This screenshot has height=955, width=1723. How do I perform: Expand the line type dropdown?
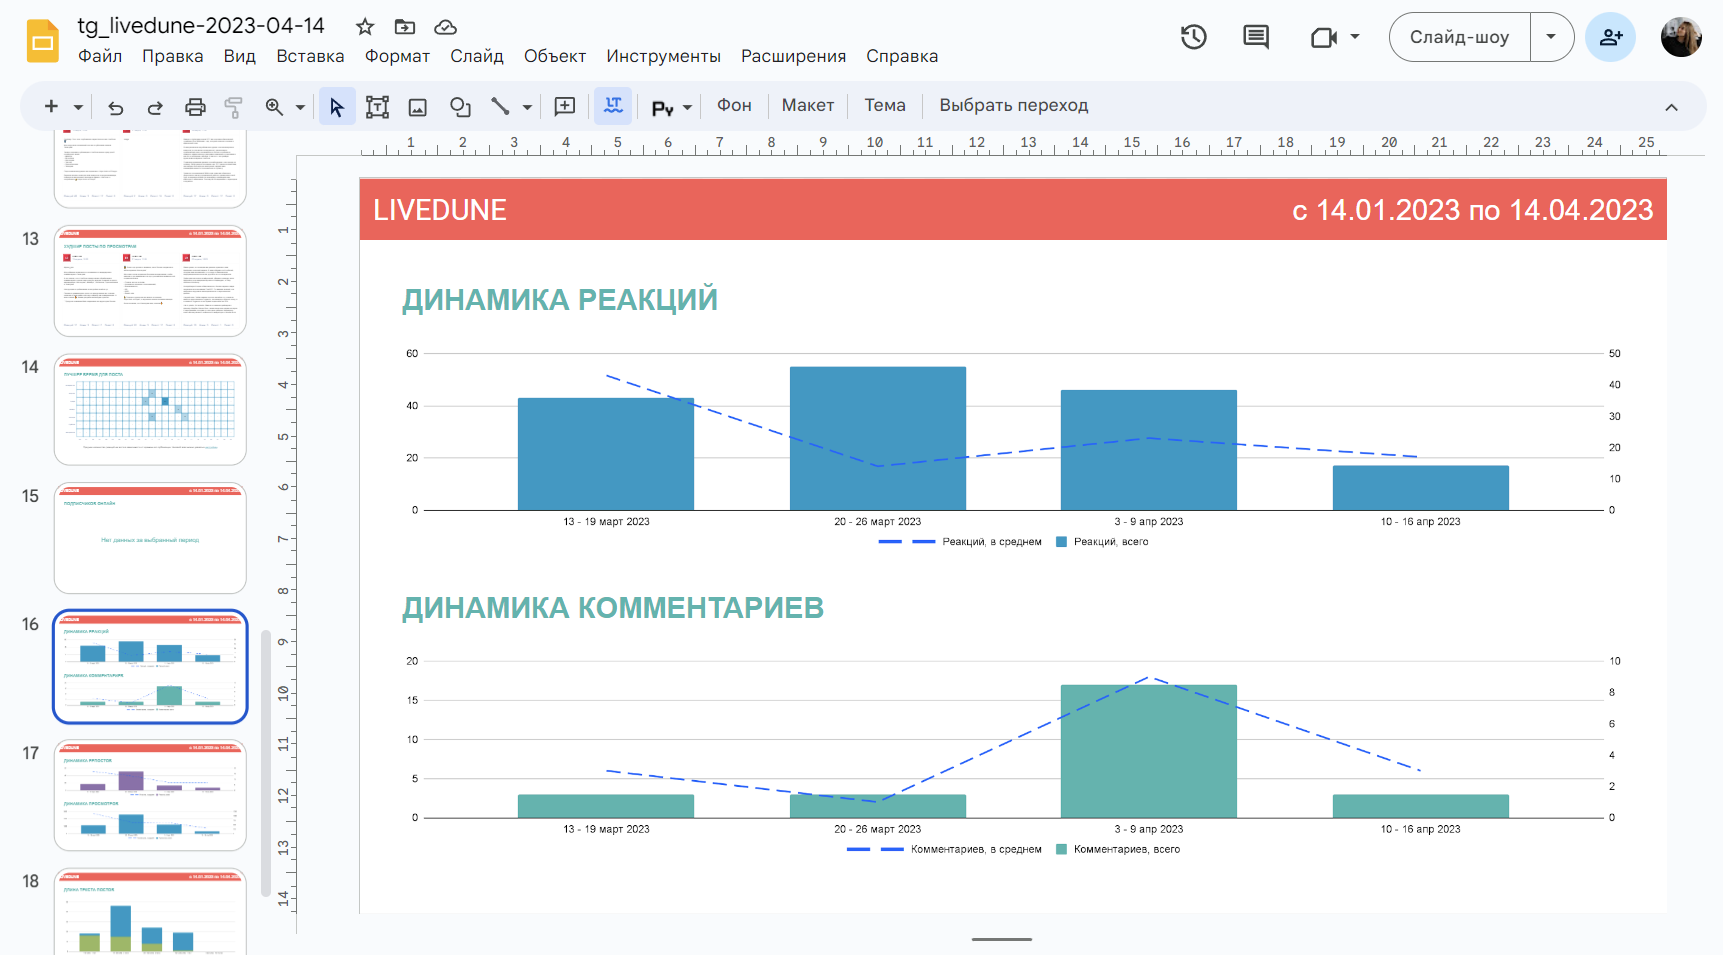(527, 106)
